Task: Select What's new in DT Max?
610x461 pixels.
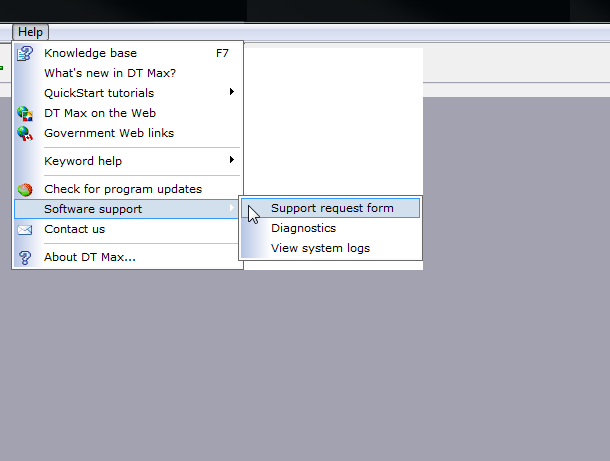Action: 128,73
